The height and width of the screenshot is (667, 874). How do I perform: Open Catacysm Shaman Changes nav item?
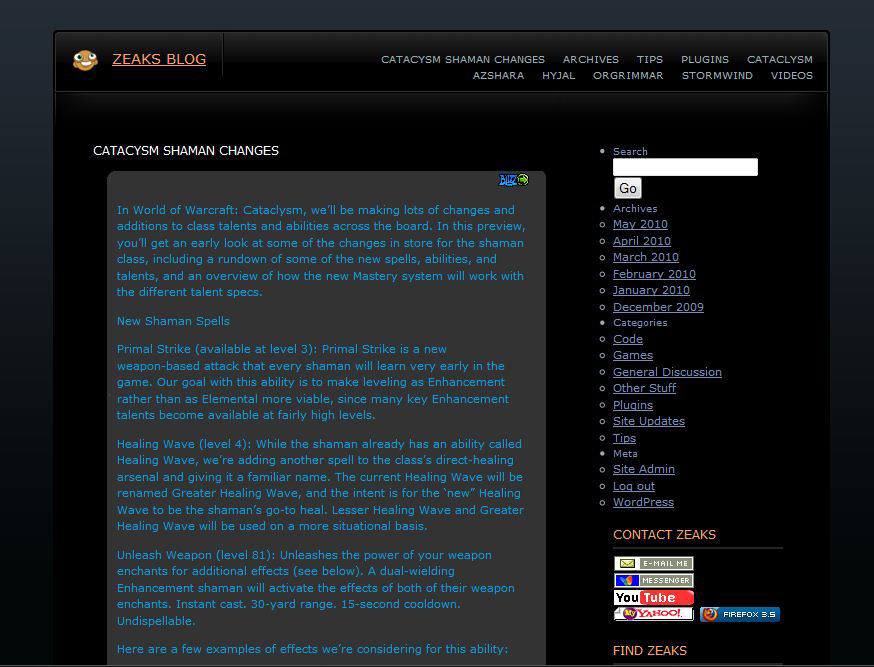click(463, 60)
